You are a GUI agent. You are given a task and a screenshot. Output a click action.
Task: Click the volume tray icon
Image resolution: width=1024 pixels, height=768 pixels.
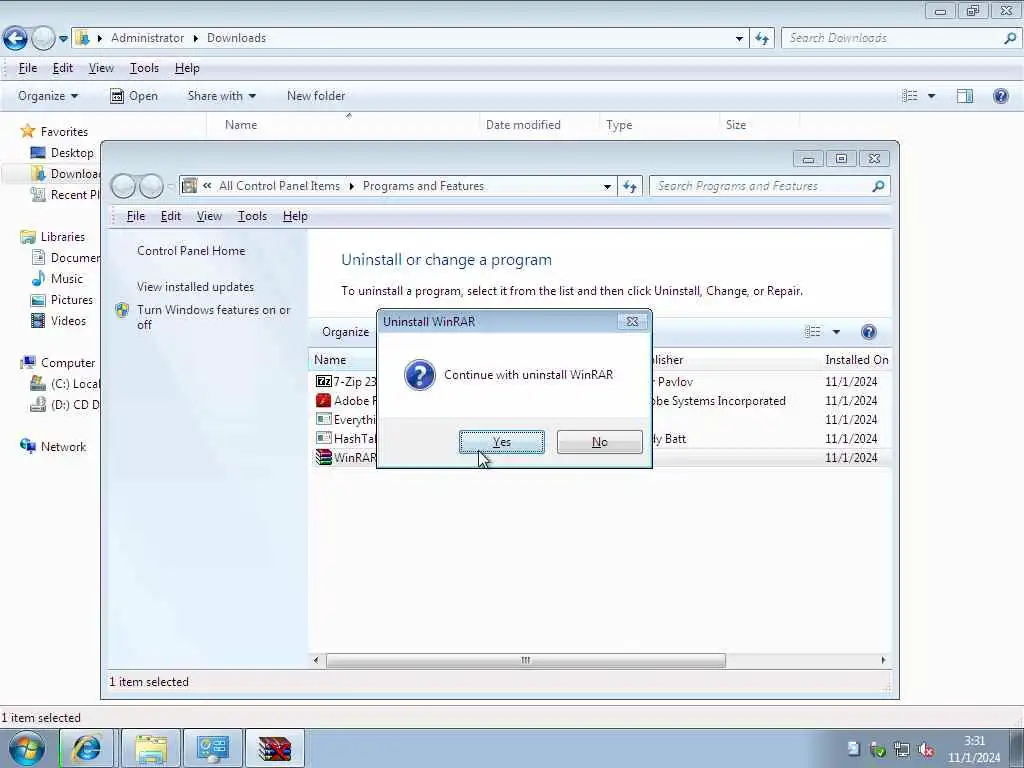[x=927, y=750]
